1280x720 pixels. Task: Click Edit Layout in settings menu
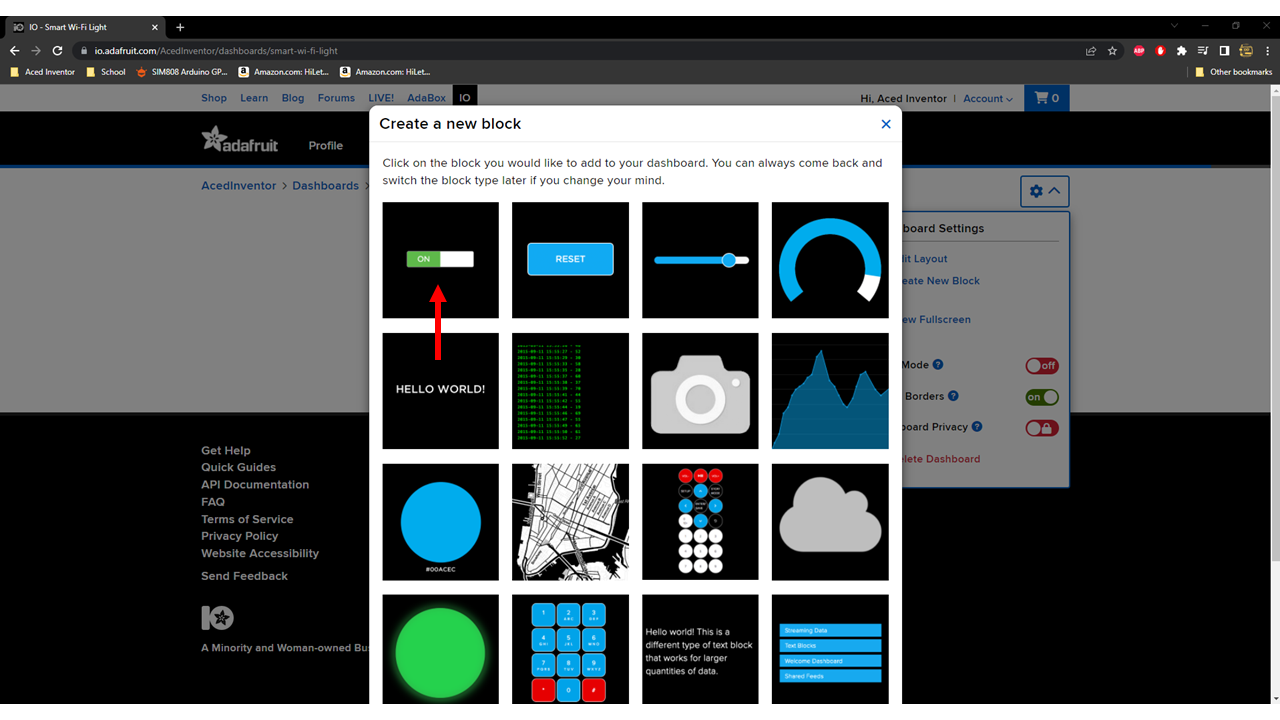tap(925, 259)
